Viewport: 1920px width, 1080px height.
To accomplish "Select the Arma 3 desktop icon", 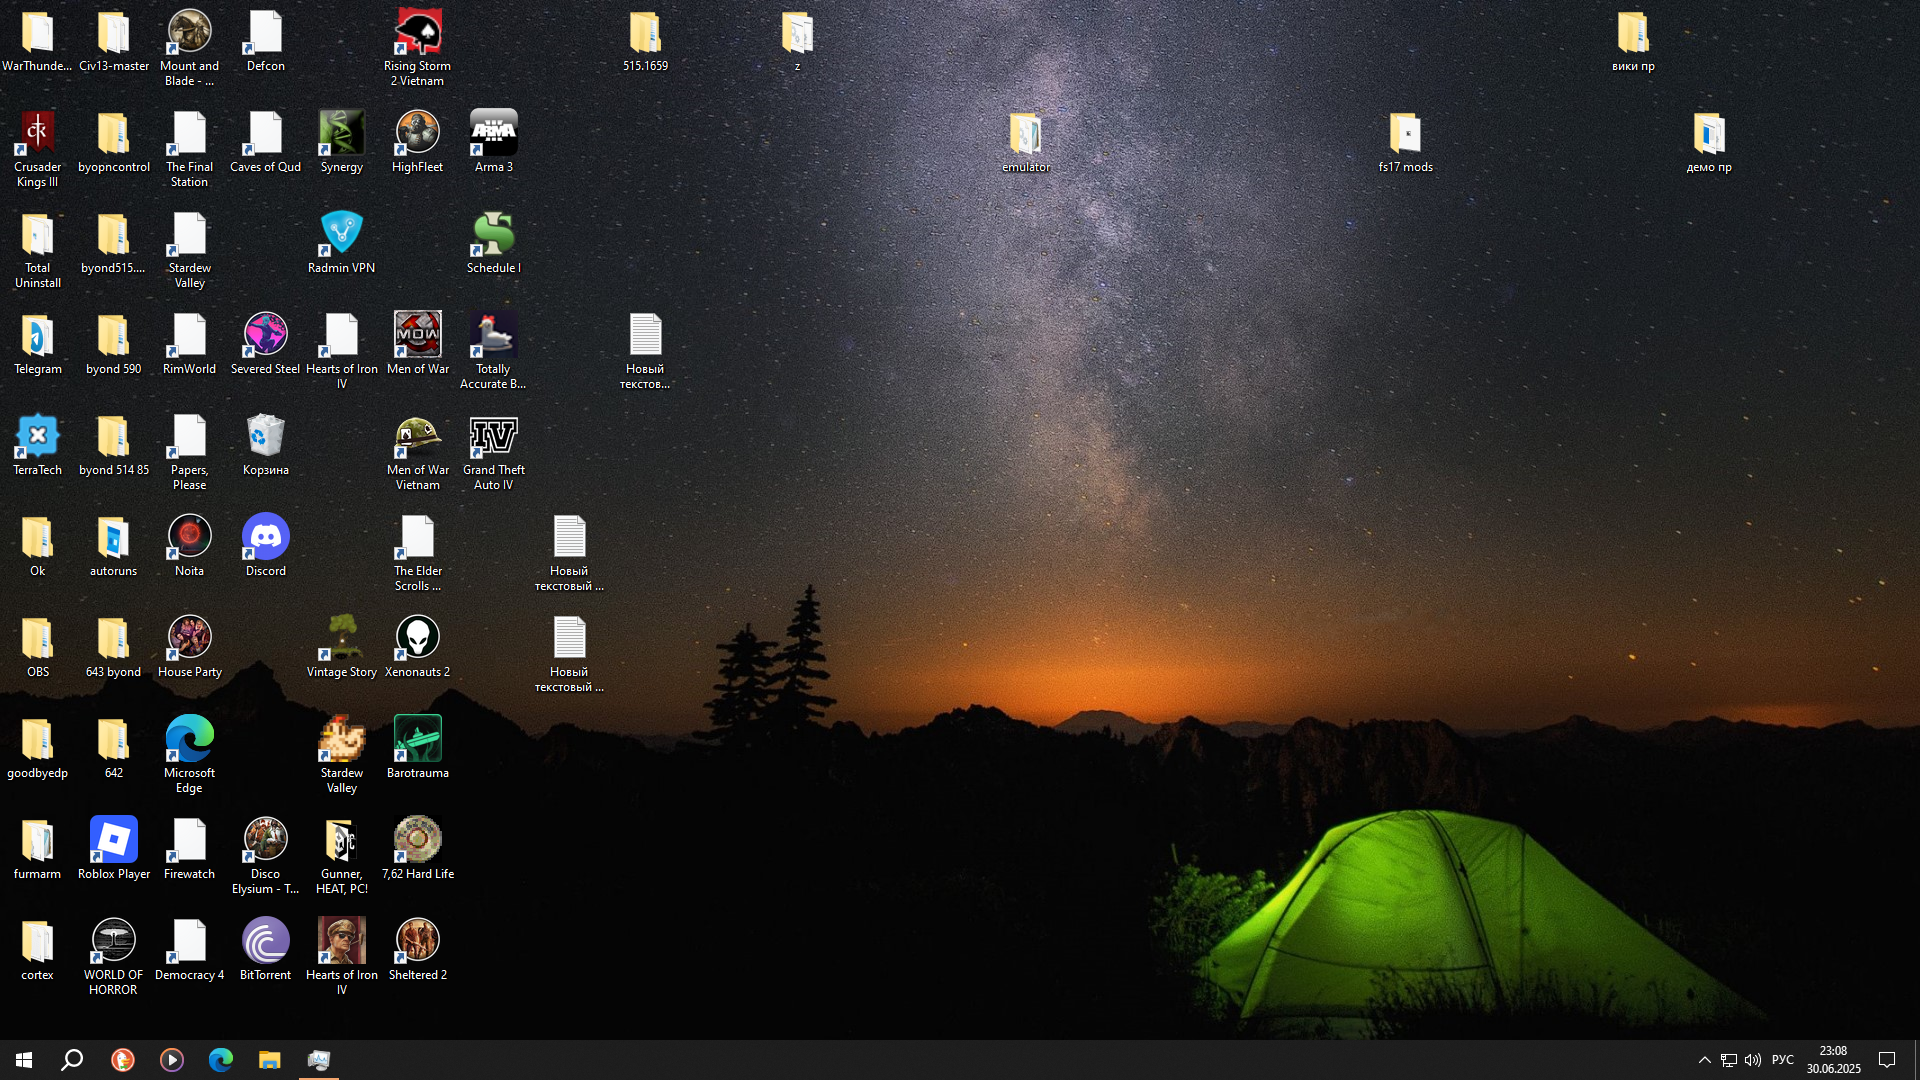I will tap(493, 134).
